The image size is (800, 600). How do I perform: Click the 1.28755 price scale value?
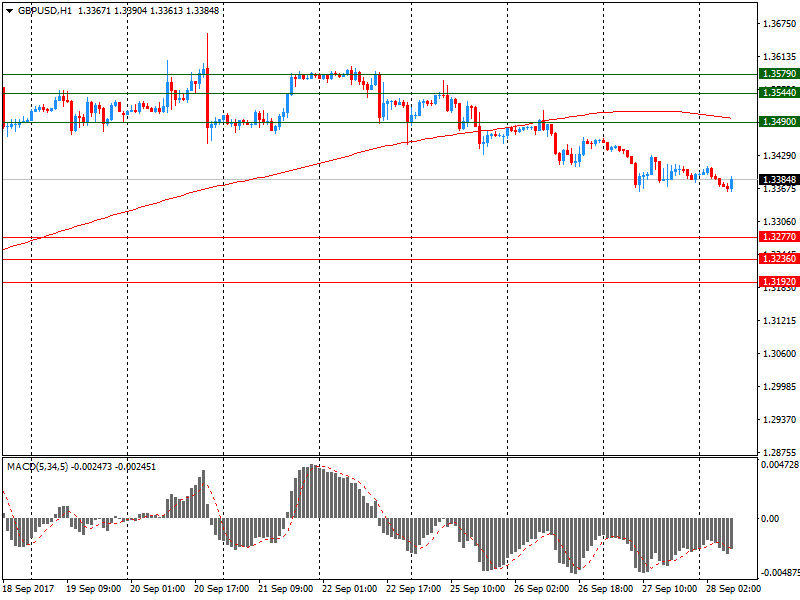click(x=779, y=453)
